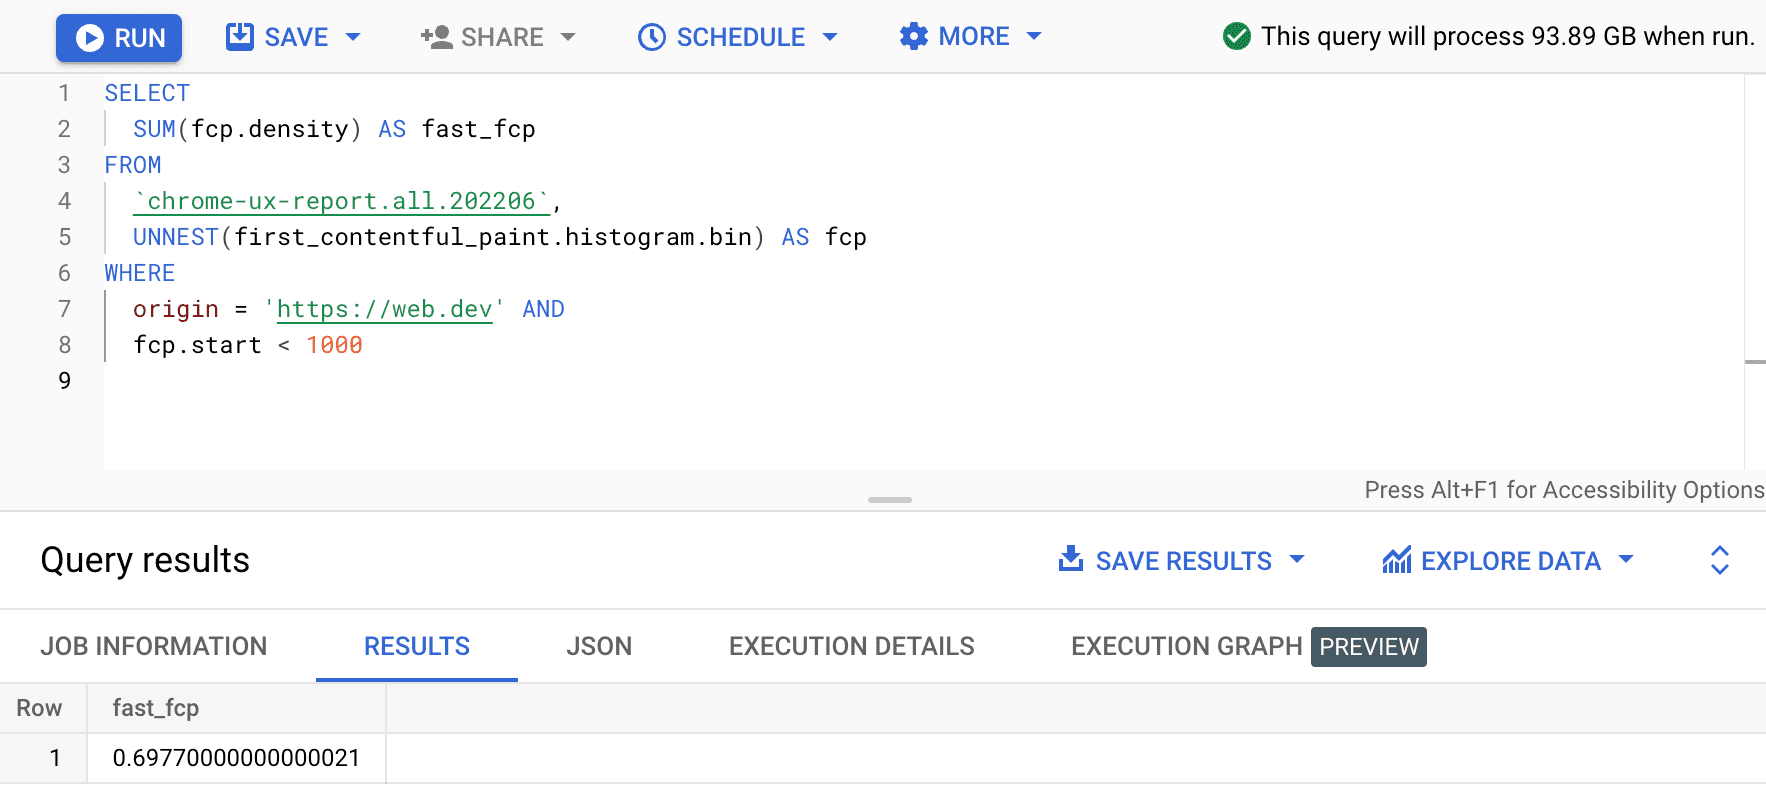Viewport: 1766px width, 794px height.
Task: Expand the SCHEDULE dropdown arrow
Action: point(830,37)
